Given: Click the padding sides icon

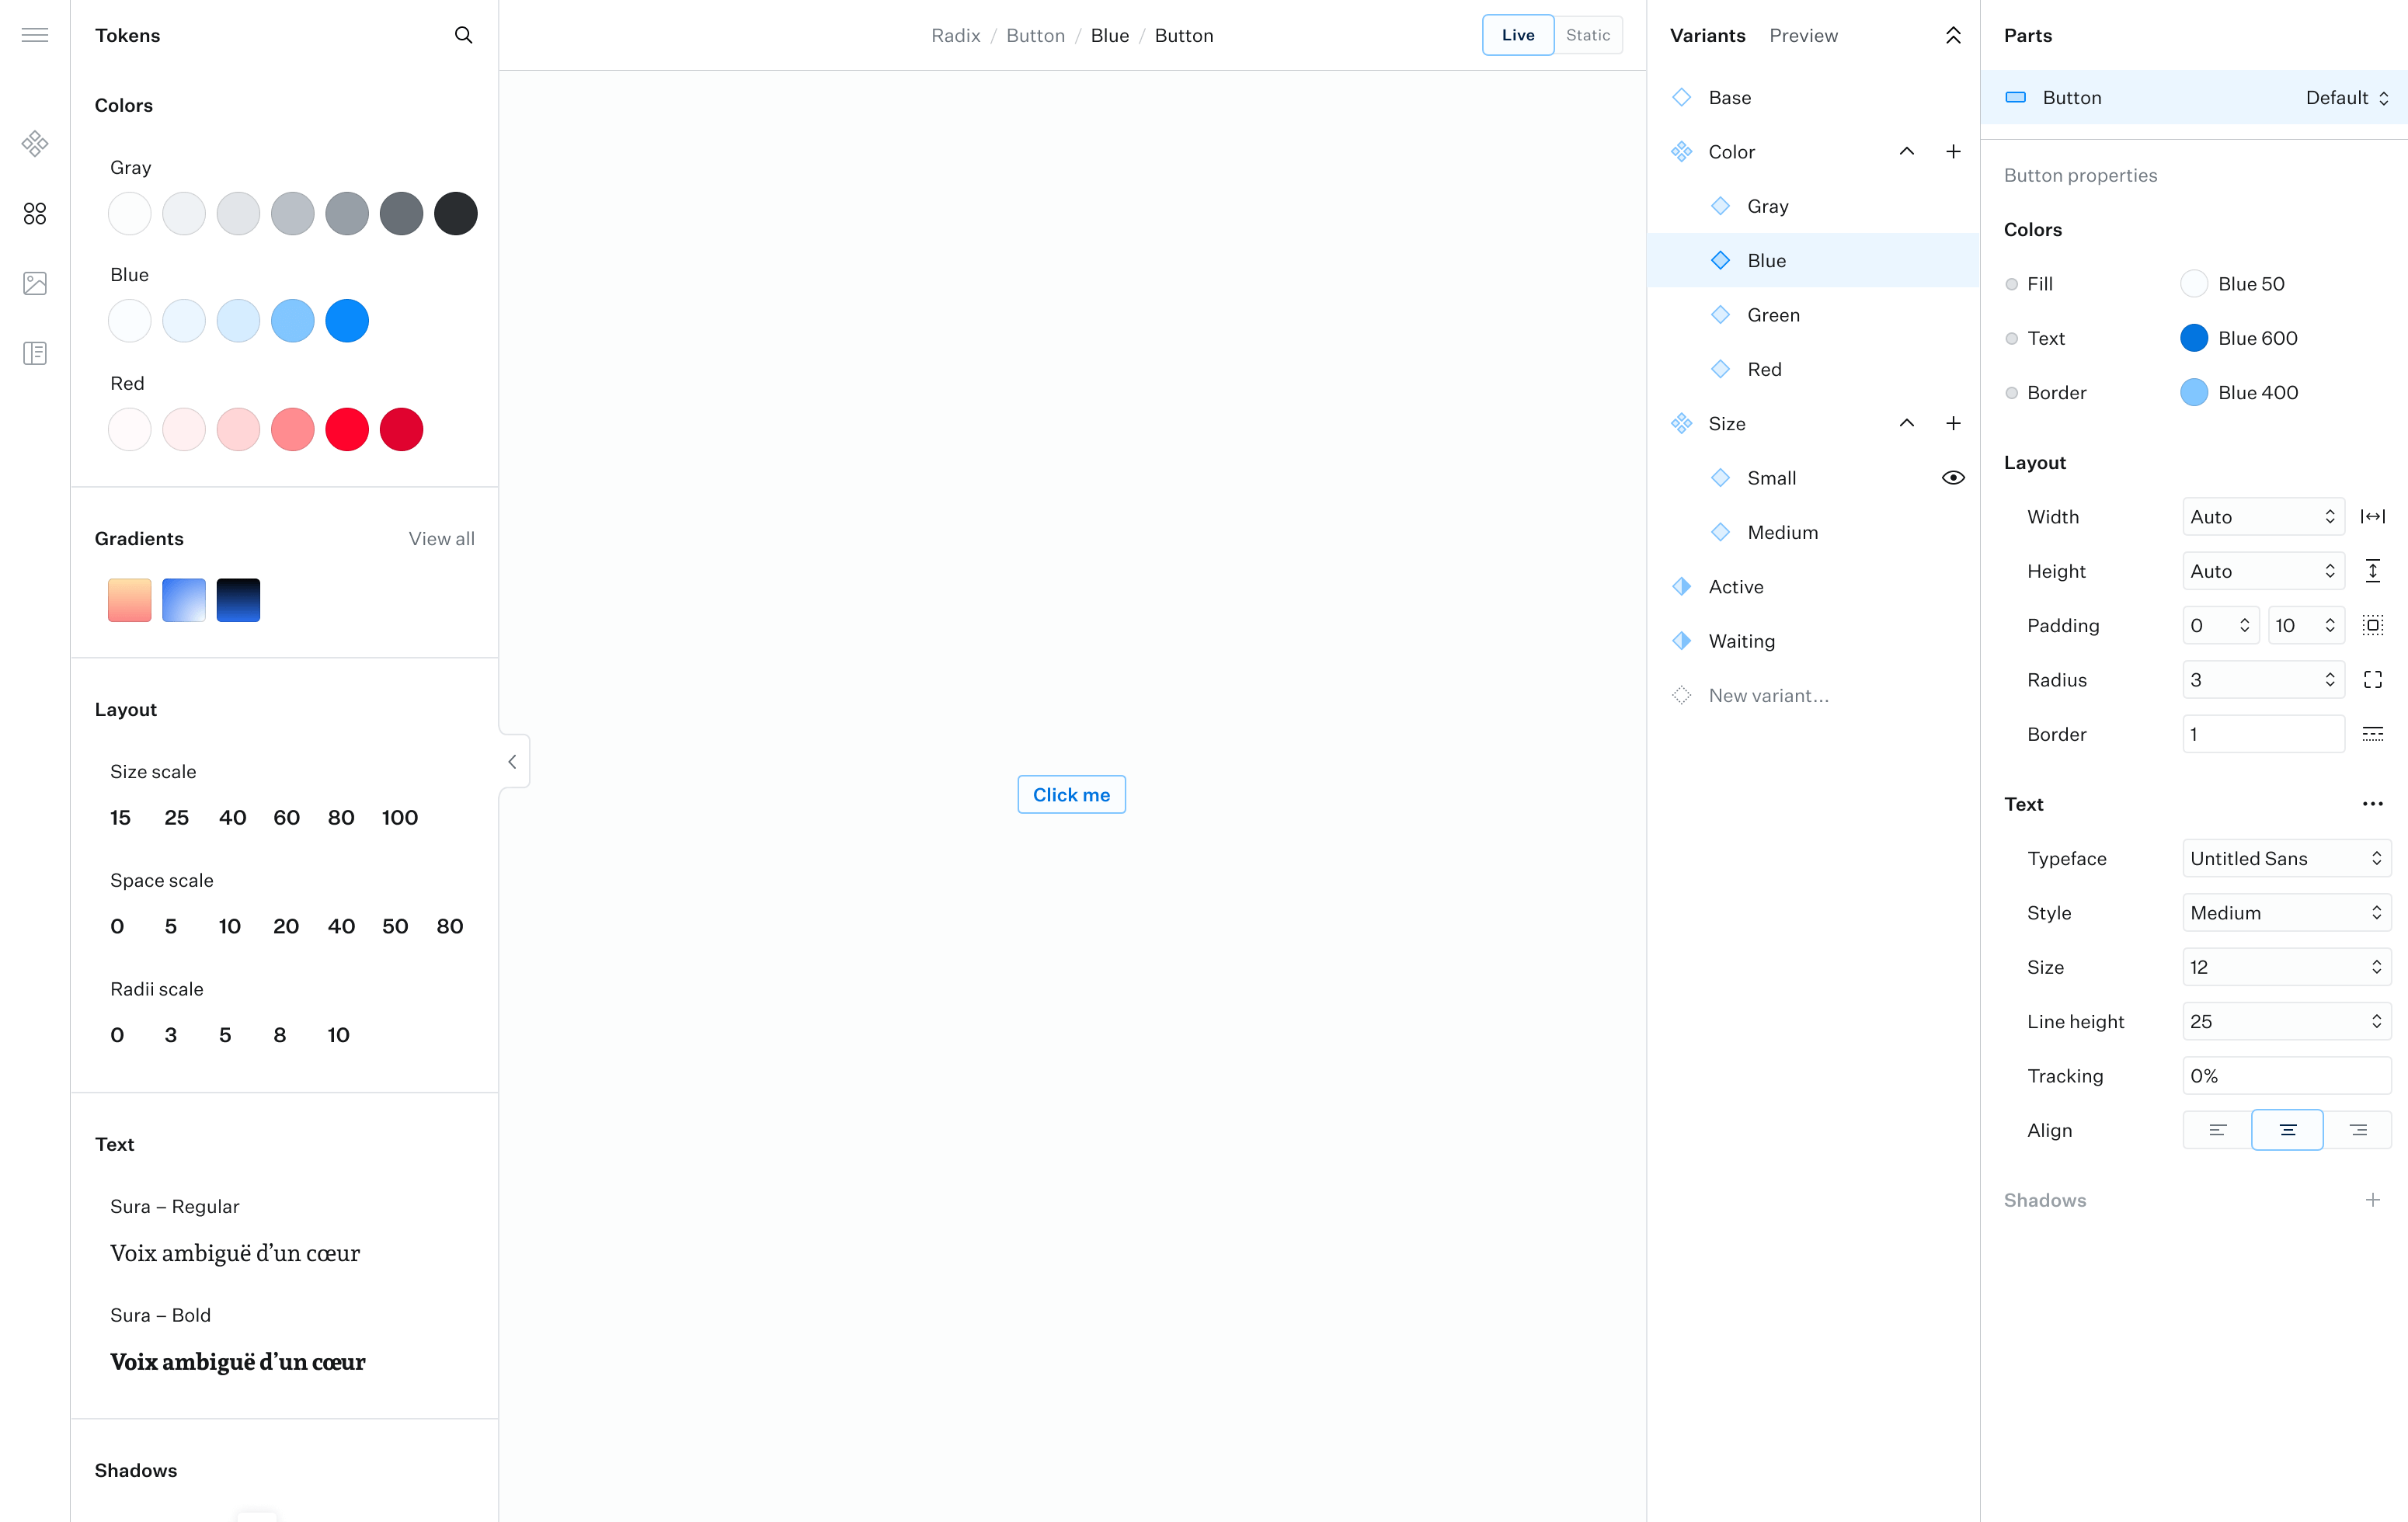Looking at the screenshot, I should click(2372, 626).
